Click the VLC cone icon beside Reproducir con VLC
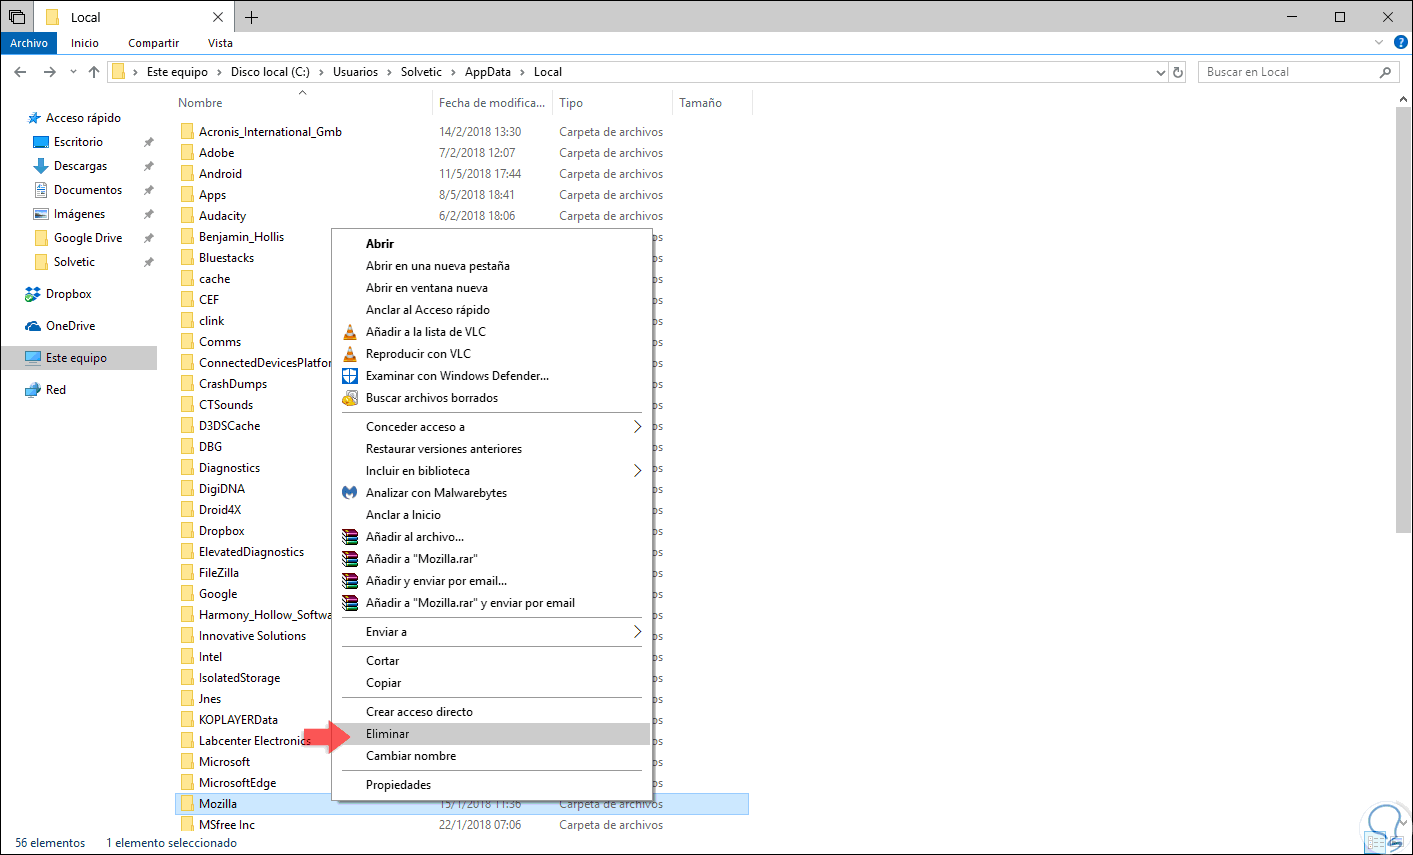Image resolution: width=1413 pixels, height=855 pixels. [350, 354]
